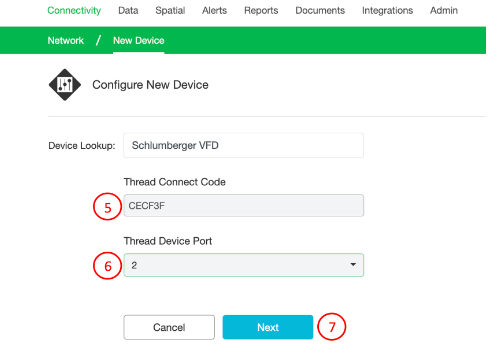Click the Next button
The width and height of the screenshot is (498, 362).
click(268, 327)
